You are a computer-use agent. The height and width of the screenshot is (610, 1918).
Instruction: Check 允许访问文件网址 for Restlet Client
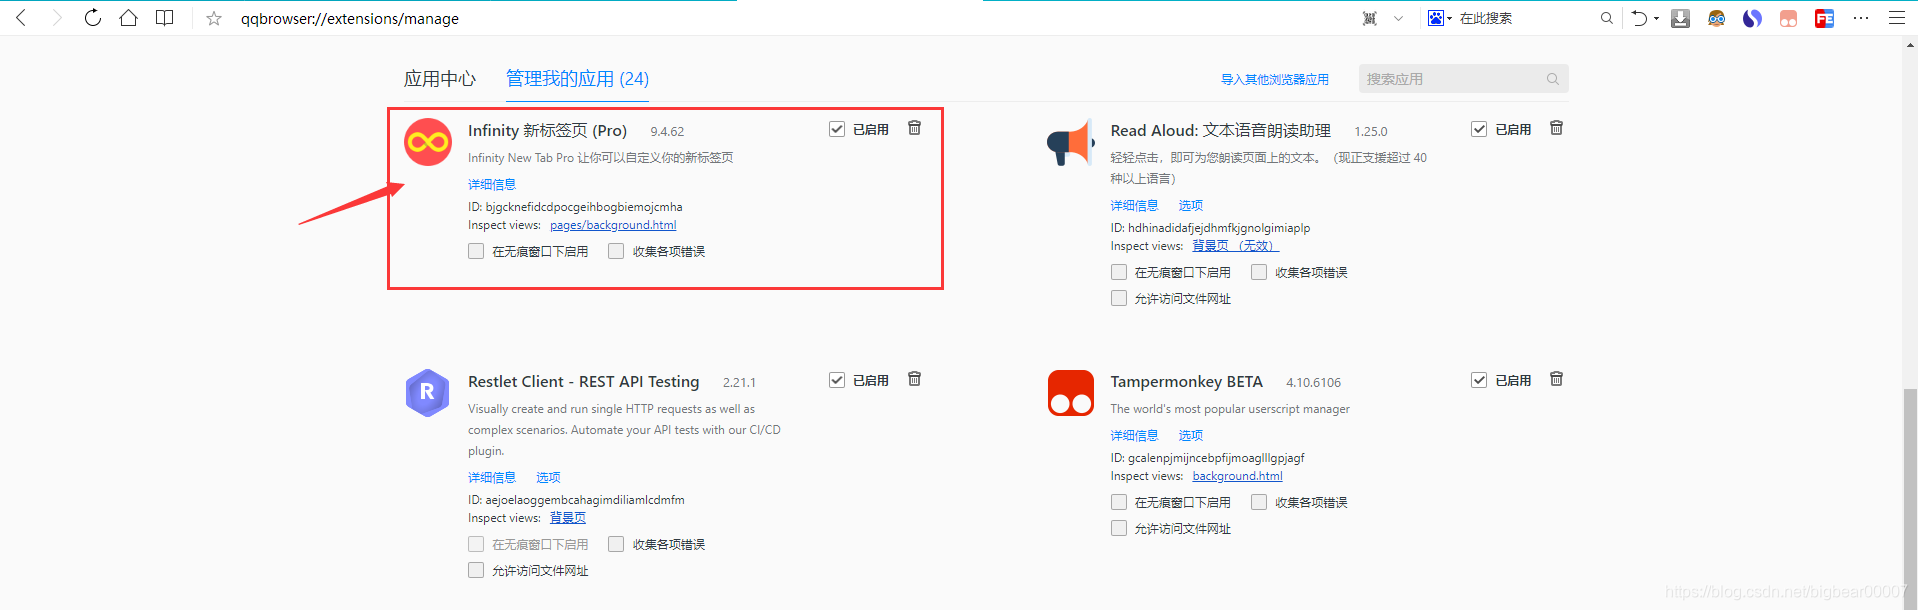[476, 570]
